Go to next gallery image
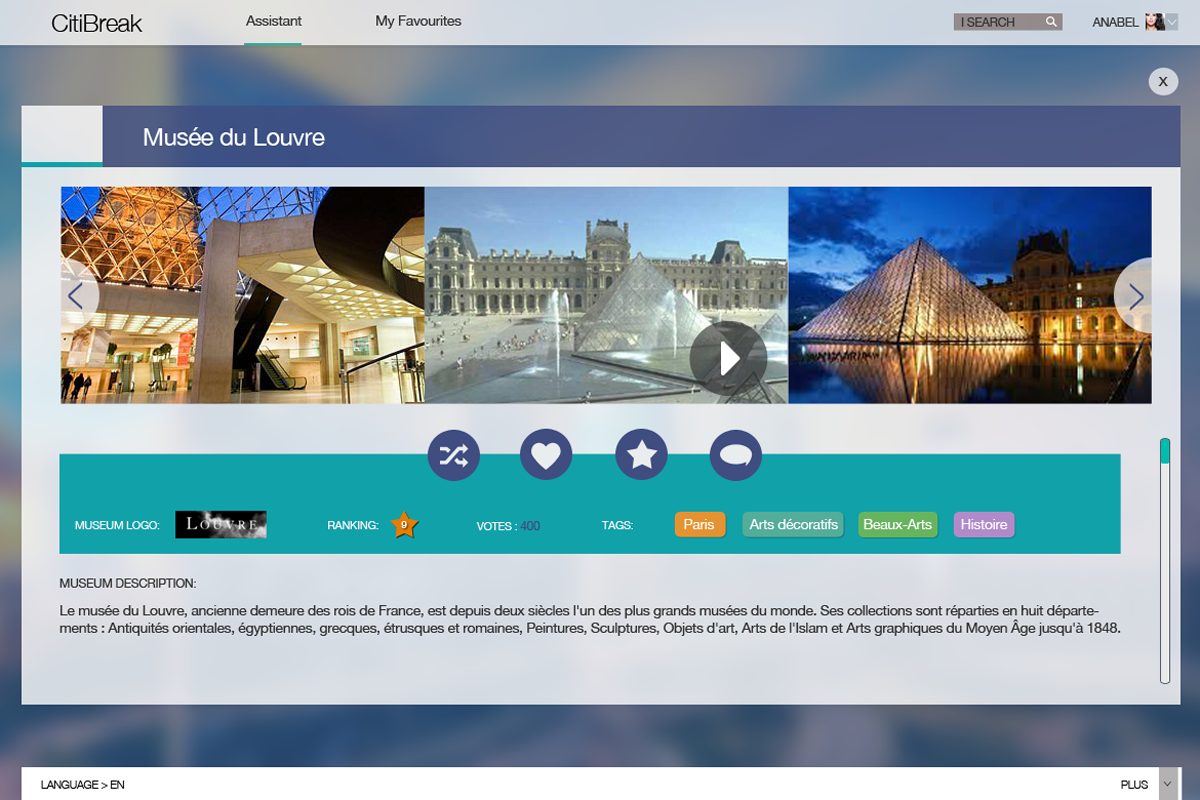Screen dimensions: 1200x800 [x=1135, y=295]
